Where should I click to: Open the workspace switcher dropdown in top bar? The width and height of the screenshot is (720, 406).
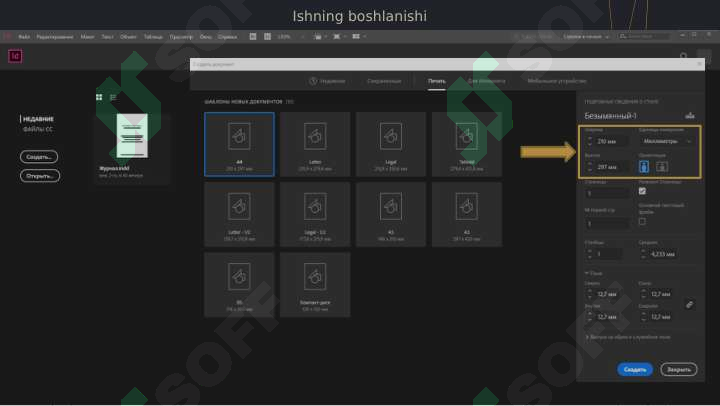pyautogui.click(x=586, y=36)
